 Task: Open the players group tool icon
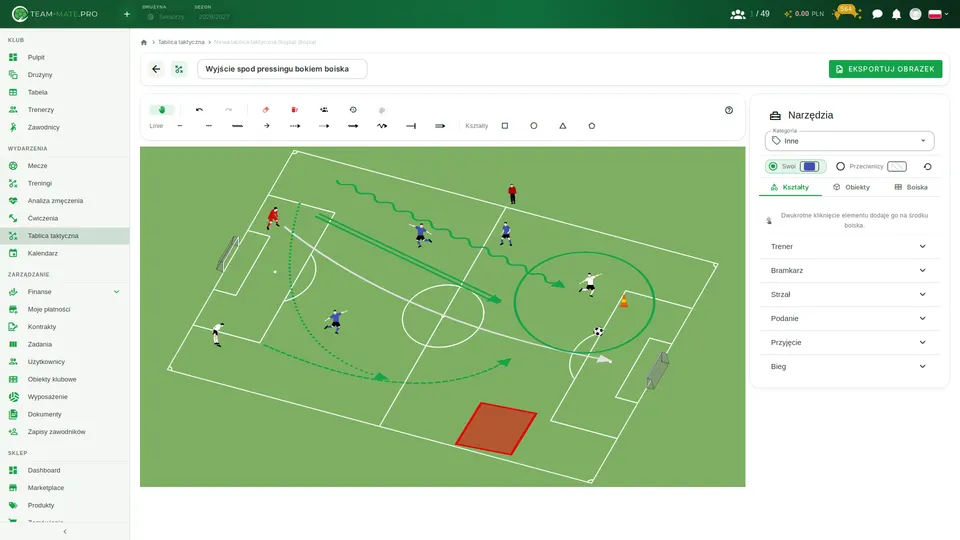324,110
